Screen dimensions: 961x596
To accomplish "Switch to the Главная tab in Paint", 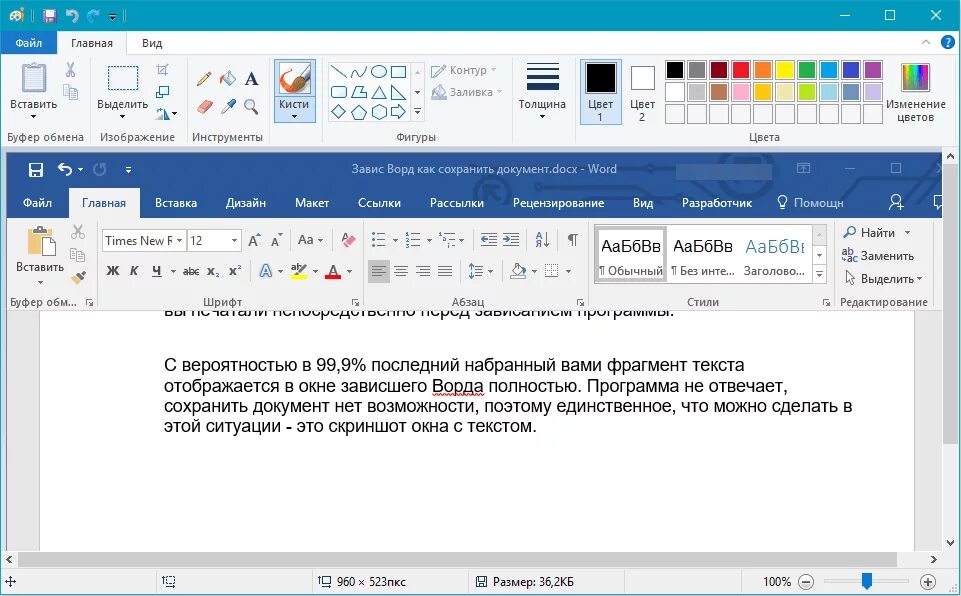I will (92, 43).
